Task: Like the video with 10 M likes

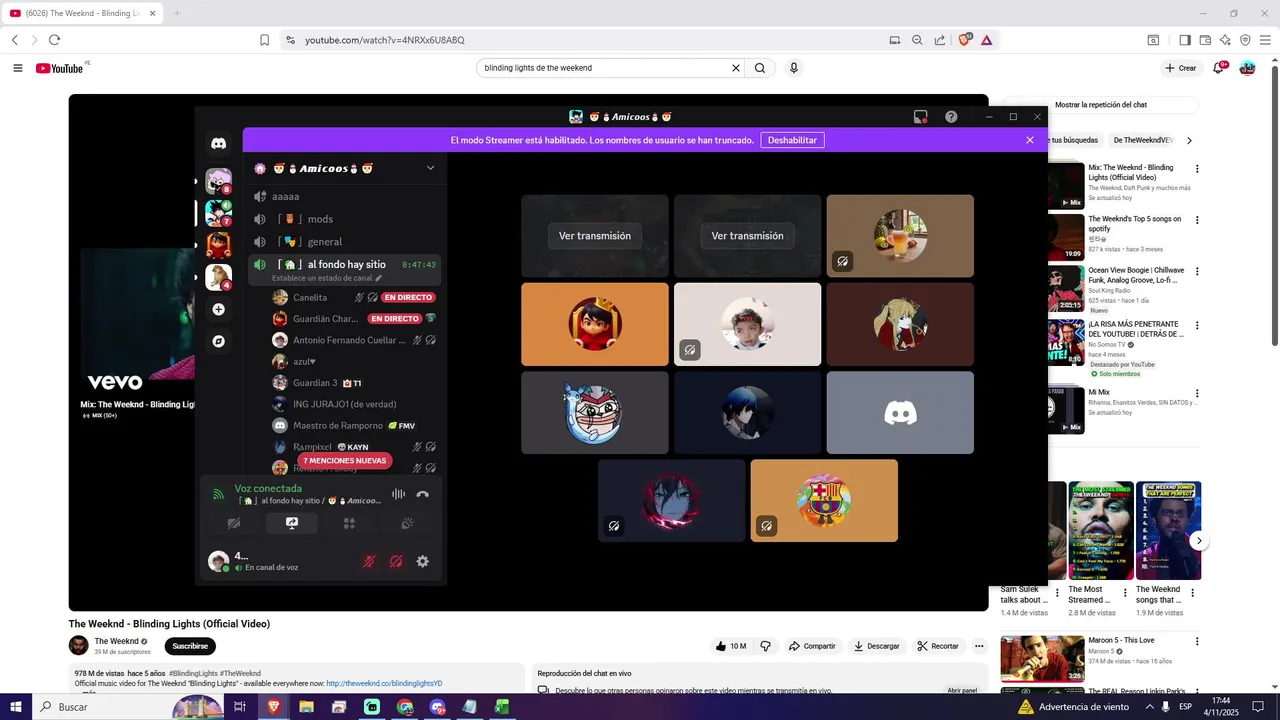Action: click(730, 646)
